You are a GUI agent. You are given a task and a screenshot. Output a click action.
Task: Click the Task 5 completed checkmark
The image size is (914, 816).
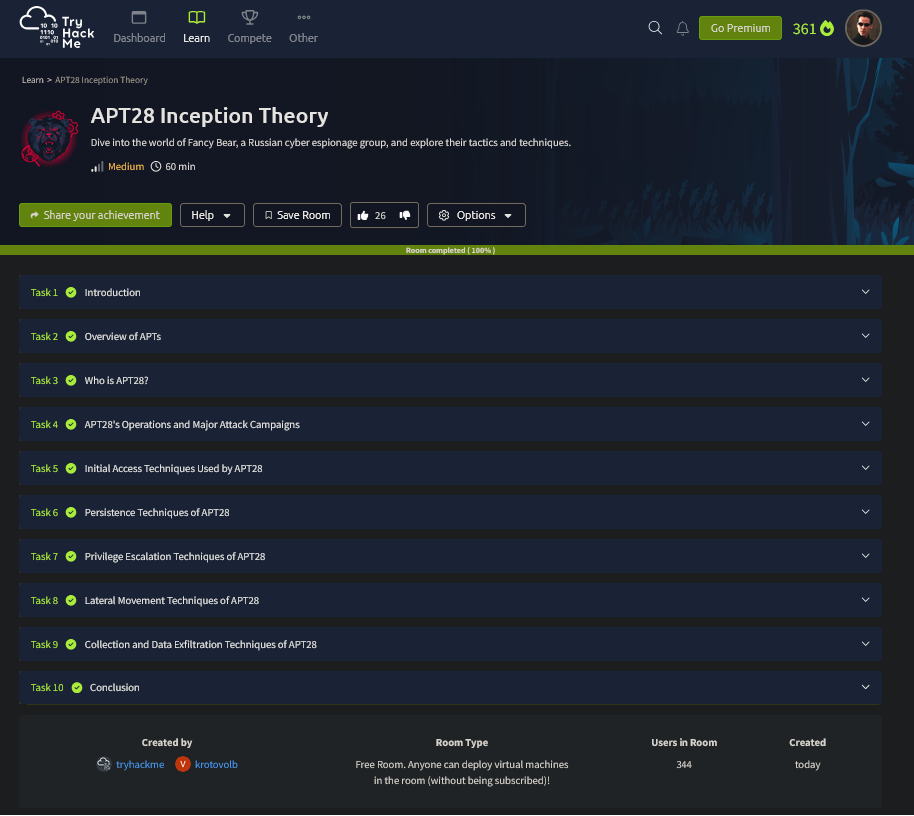pyautogui.click(x=71, y=469)
